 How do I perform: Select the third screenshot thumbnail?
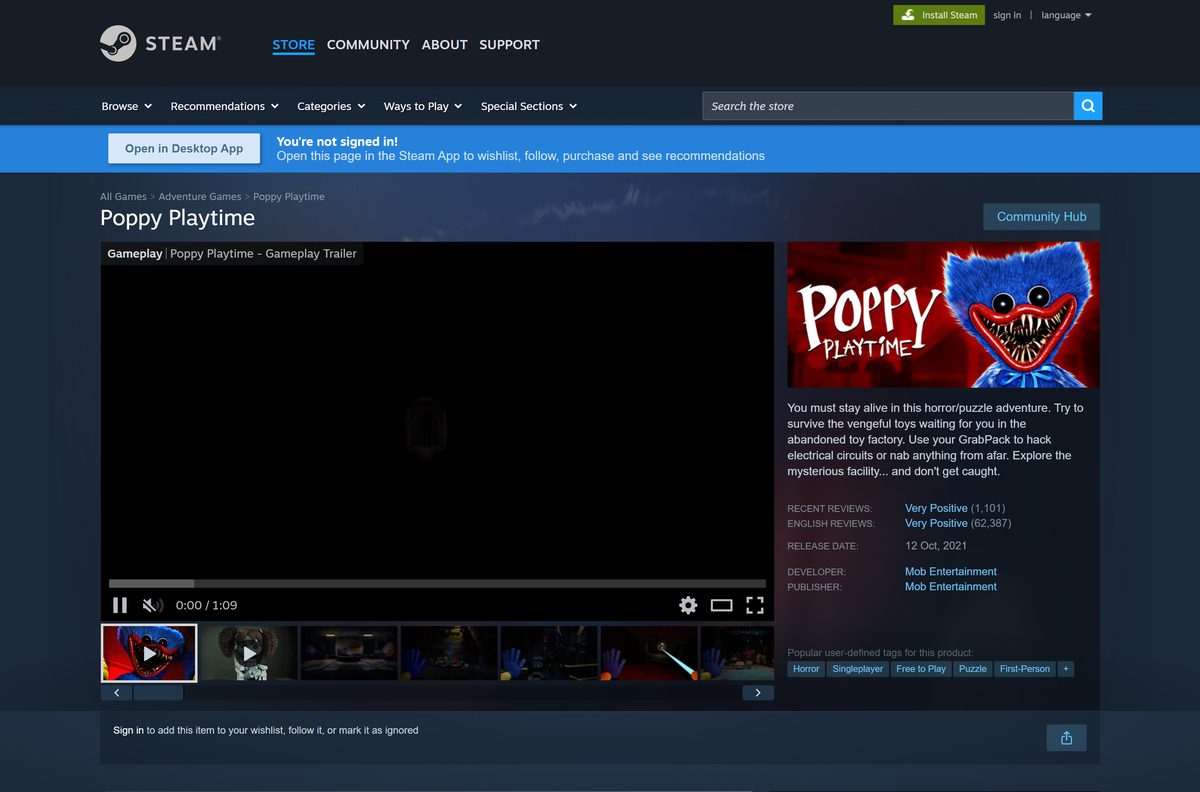click(x=349, y=653)
